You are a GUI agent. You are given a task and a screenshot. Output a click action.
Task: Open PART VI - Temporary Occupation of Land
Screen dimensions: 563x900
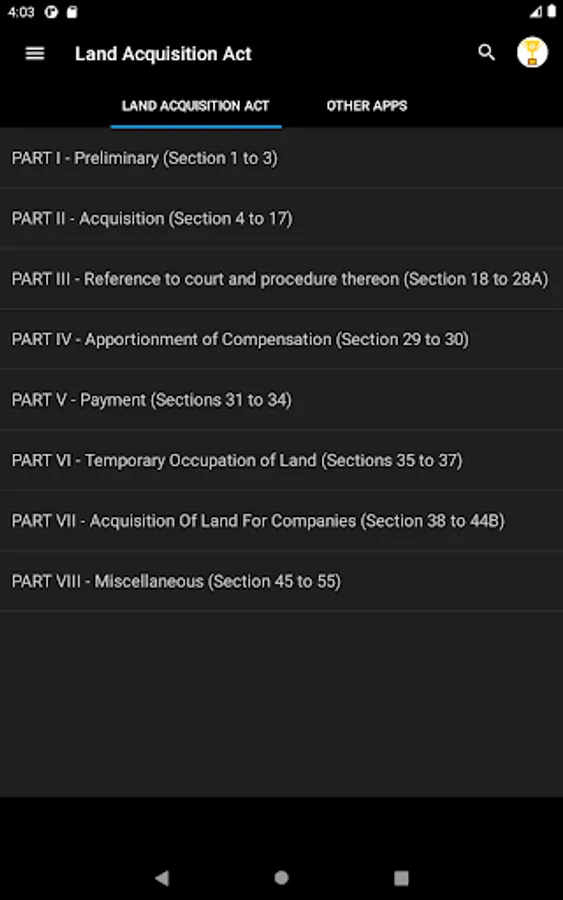coord(281,460)
